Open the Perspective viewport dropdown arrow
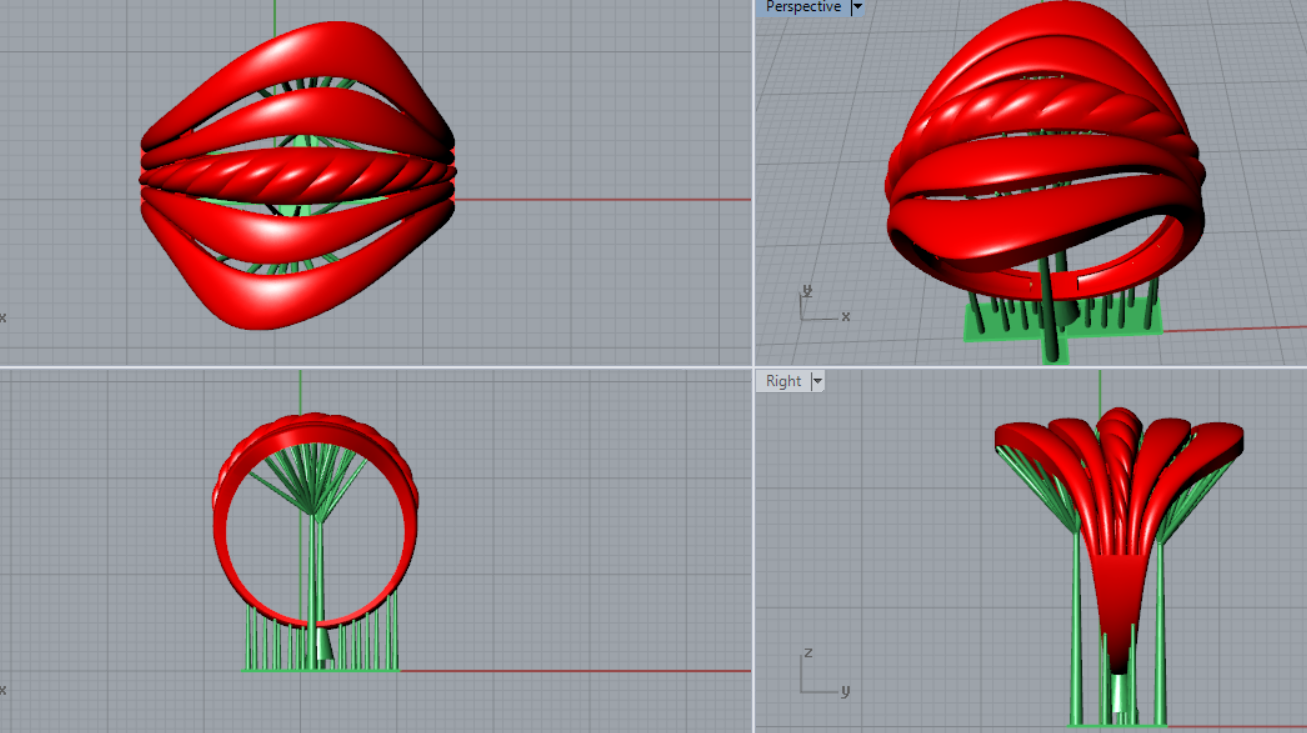This screenshot has width=1307, height=733. point(857,7)
